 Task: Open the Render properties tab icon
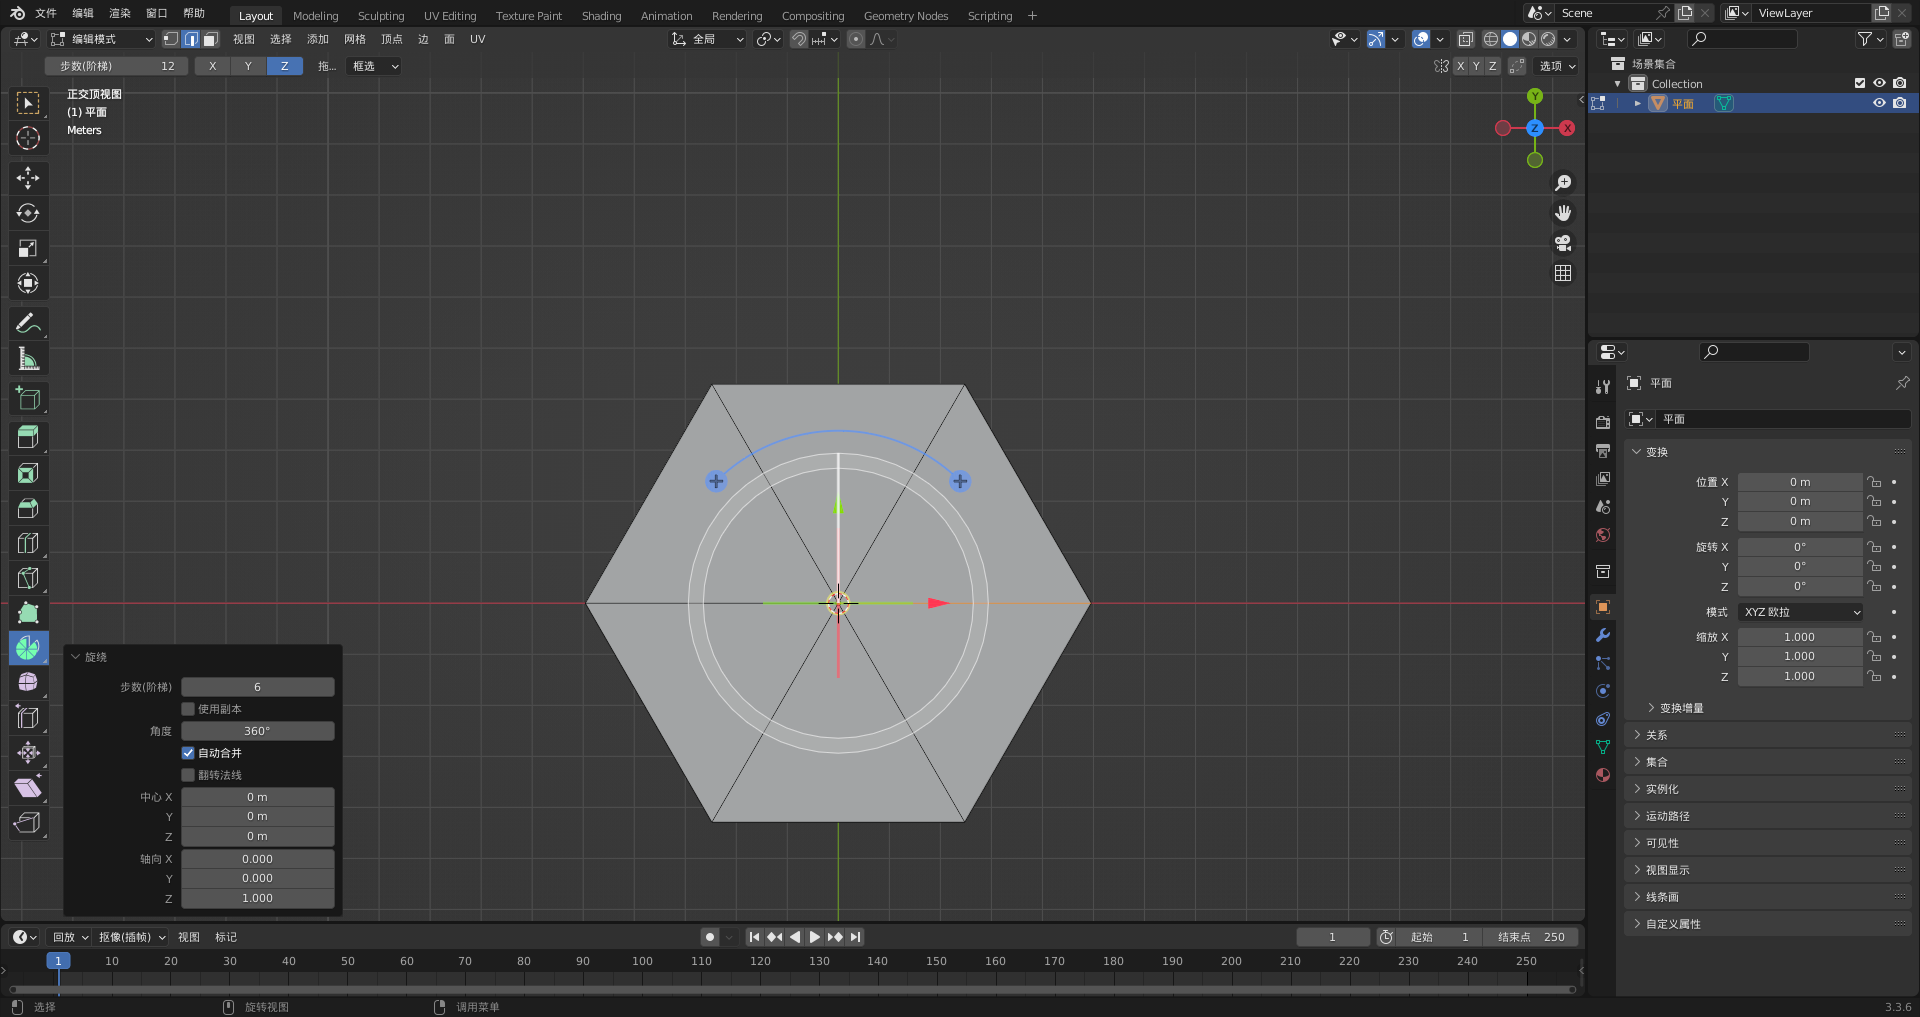click(1603, 423)
